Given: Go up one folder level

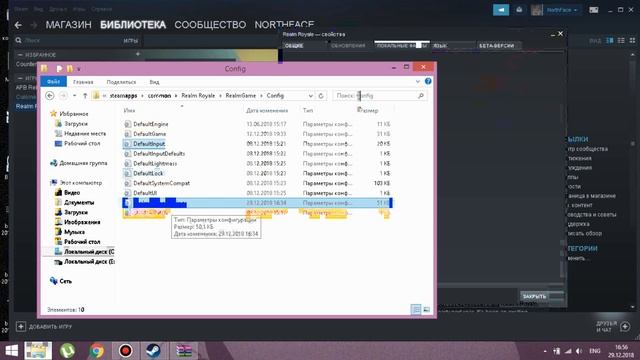Looking at the screenshot, I should point(85,96).
